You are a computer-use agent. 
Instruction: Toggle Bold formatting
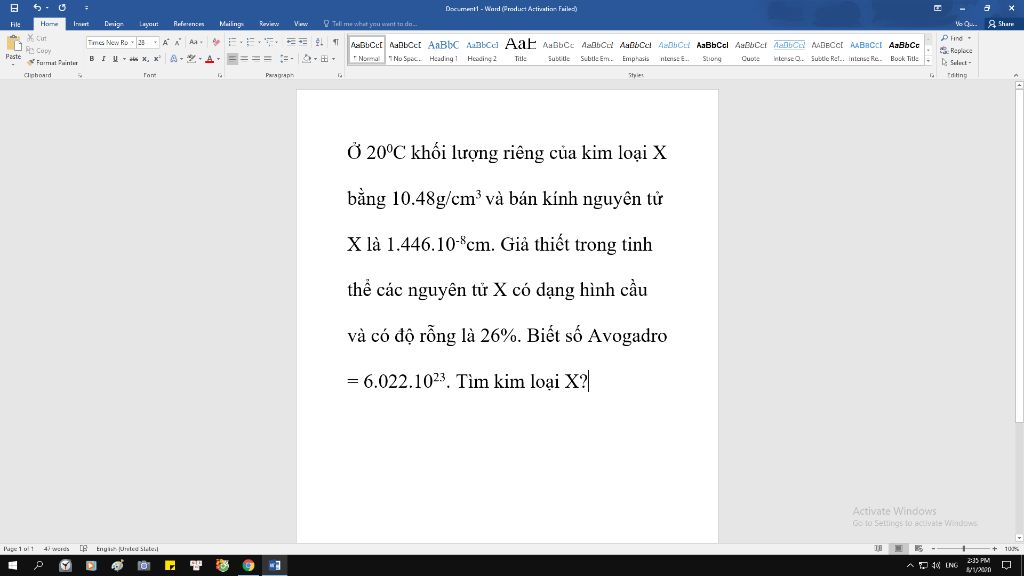coord(91,59)
